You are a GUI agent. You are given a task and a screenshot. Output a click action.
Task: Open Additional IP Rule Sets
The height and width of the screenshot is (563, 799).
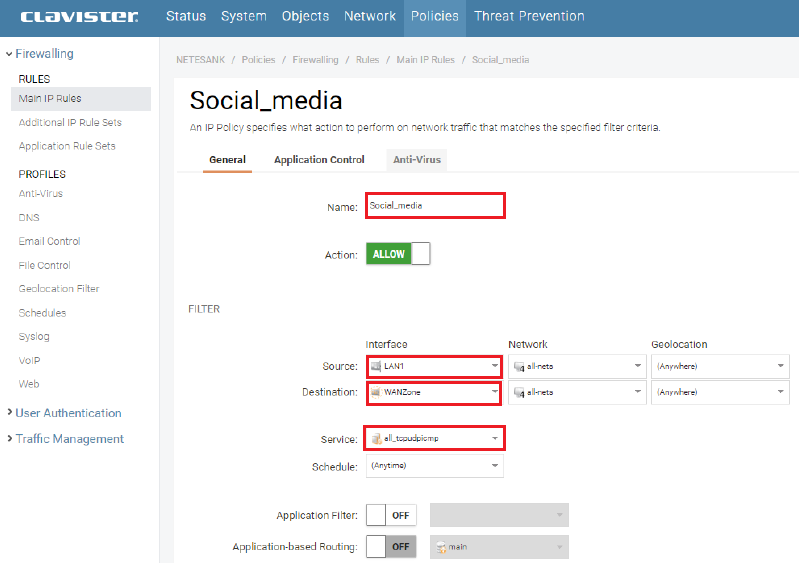pos(70,122)
